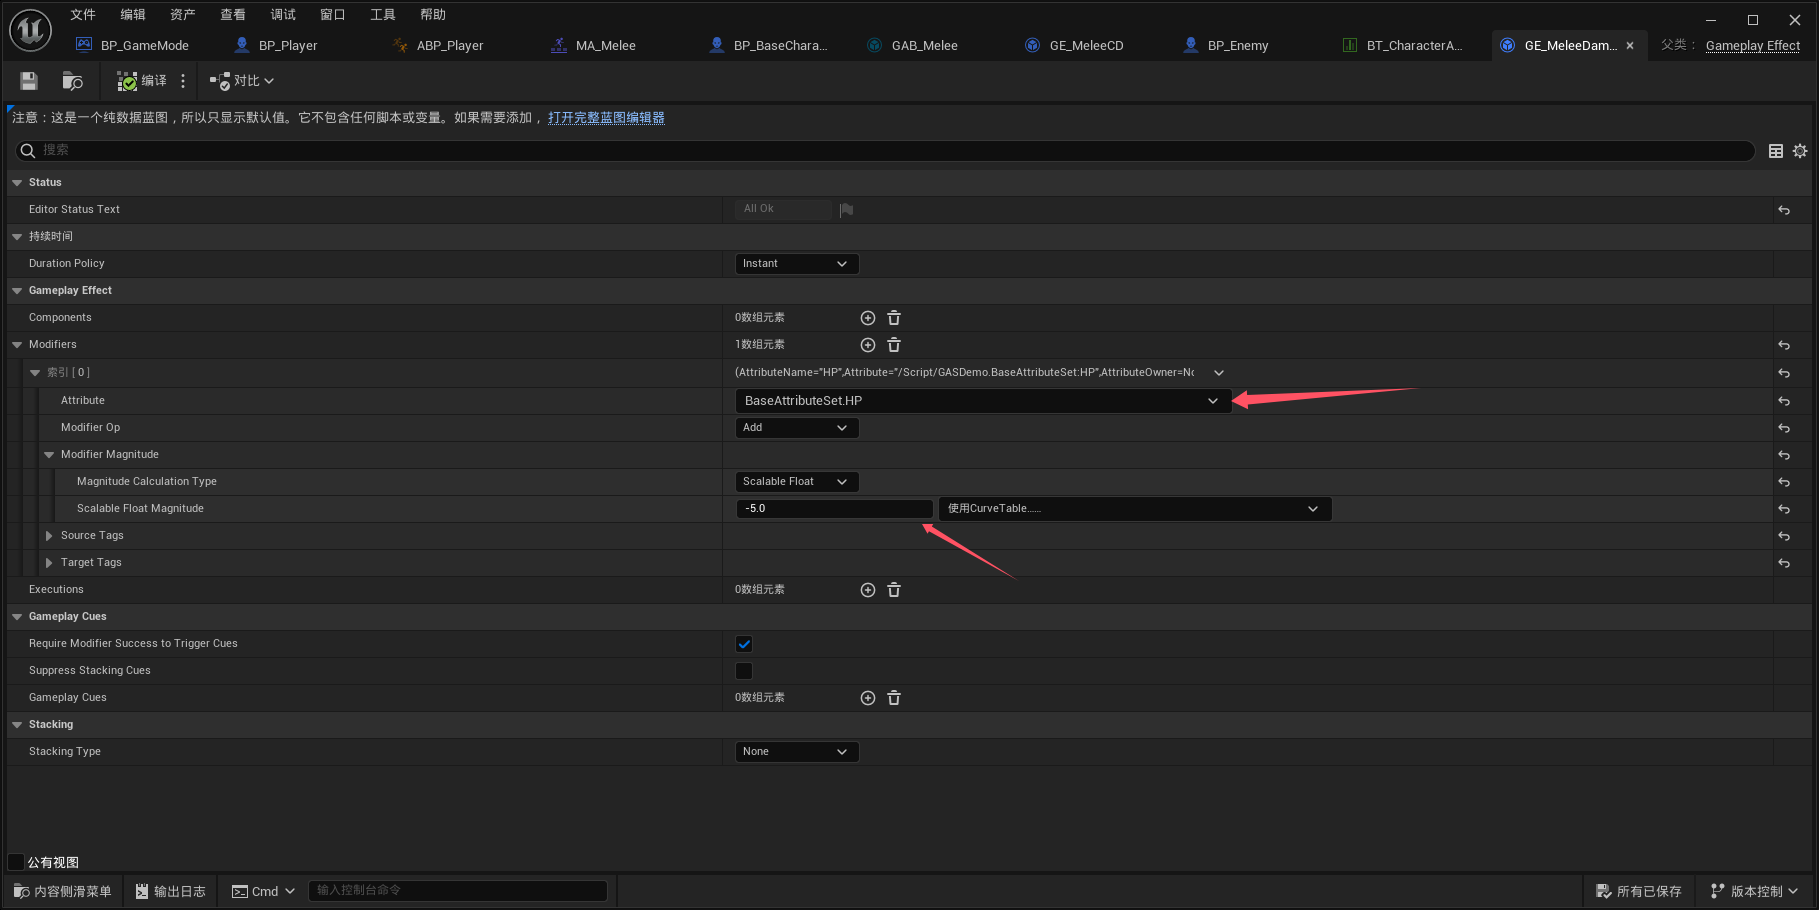The image size is (1819, 910).
Task: Reset Source Tags to default
Action: (x=1784, y=536)
